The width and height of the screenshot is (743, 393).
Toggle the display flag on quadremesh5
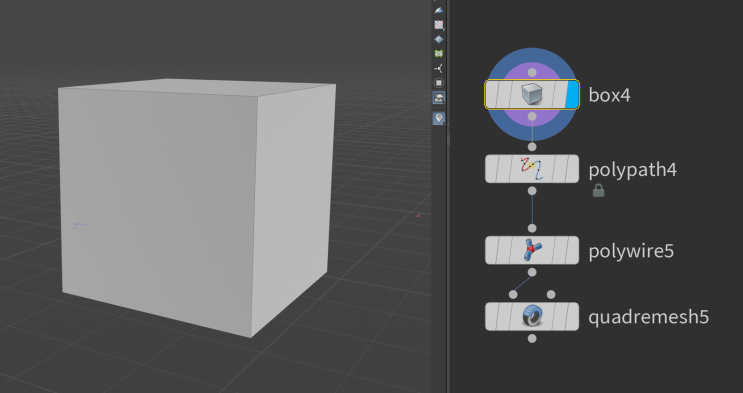[572, 316]
